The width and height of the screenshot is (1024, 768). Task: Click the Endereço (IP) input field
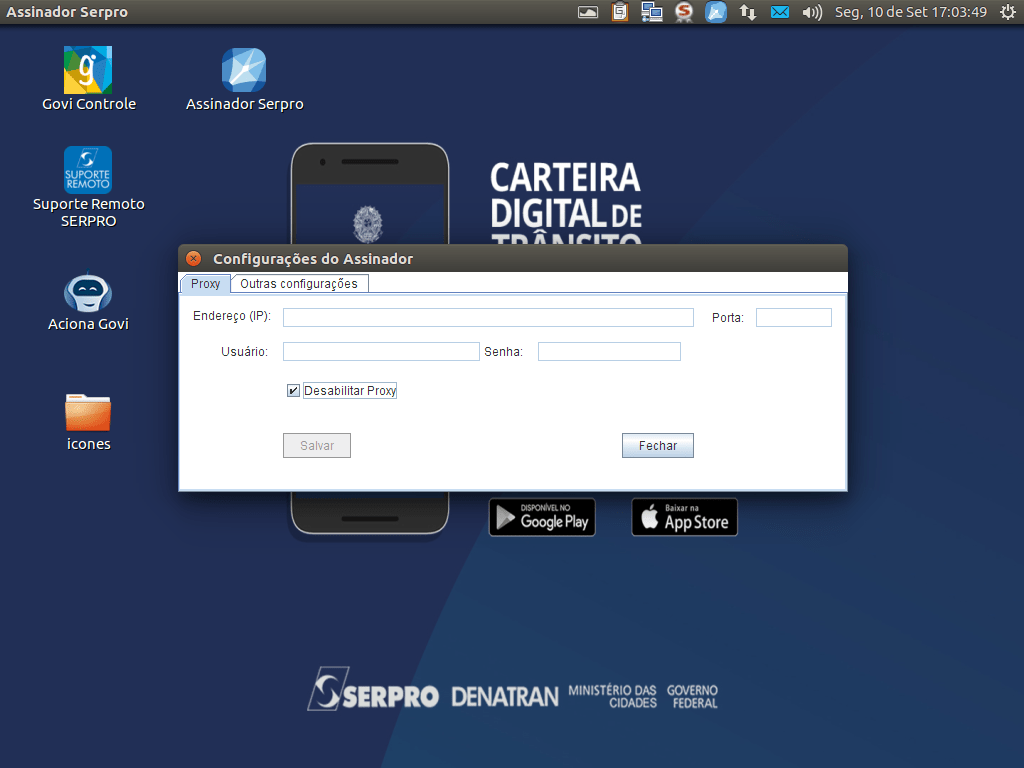[x=488, y=318]
